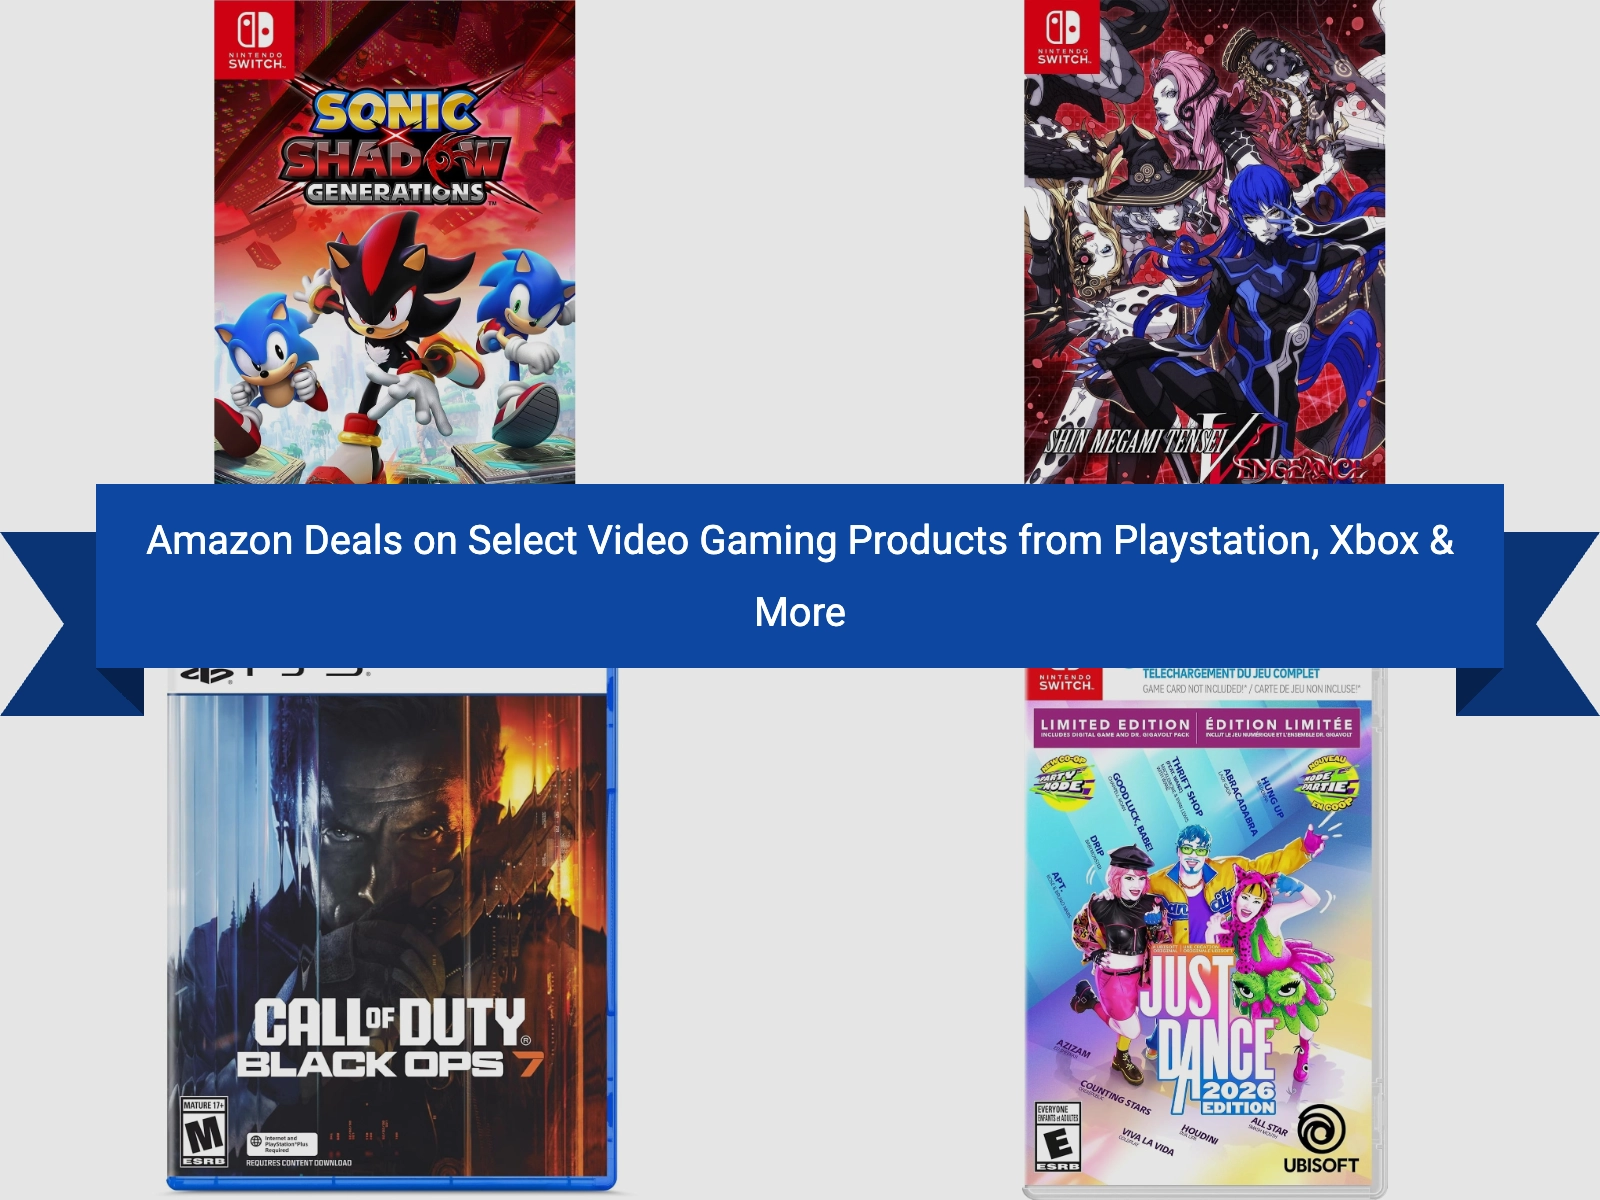Viewport: 1600px width, 1200px height.
Task: Click the Call of Duty Black Ops 7 title
Action: pos(390,1038)
